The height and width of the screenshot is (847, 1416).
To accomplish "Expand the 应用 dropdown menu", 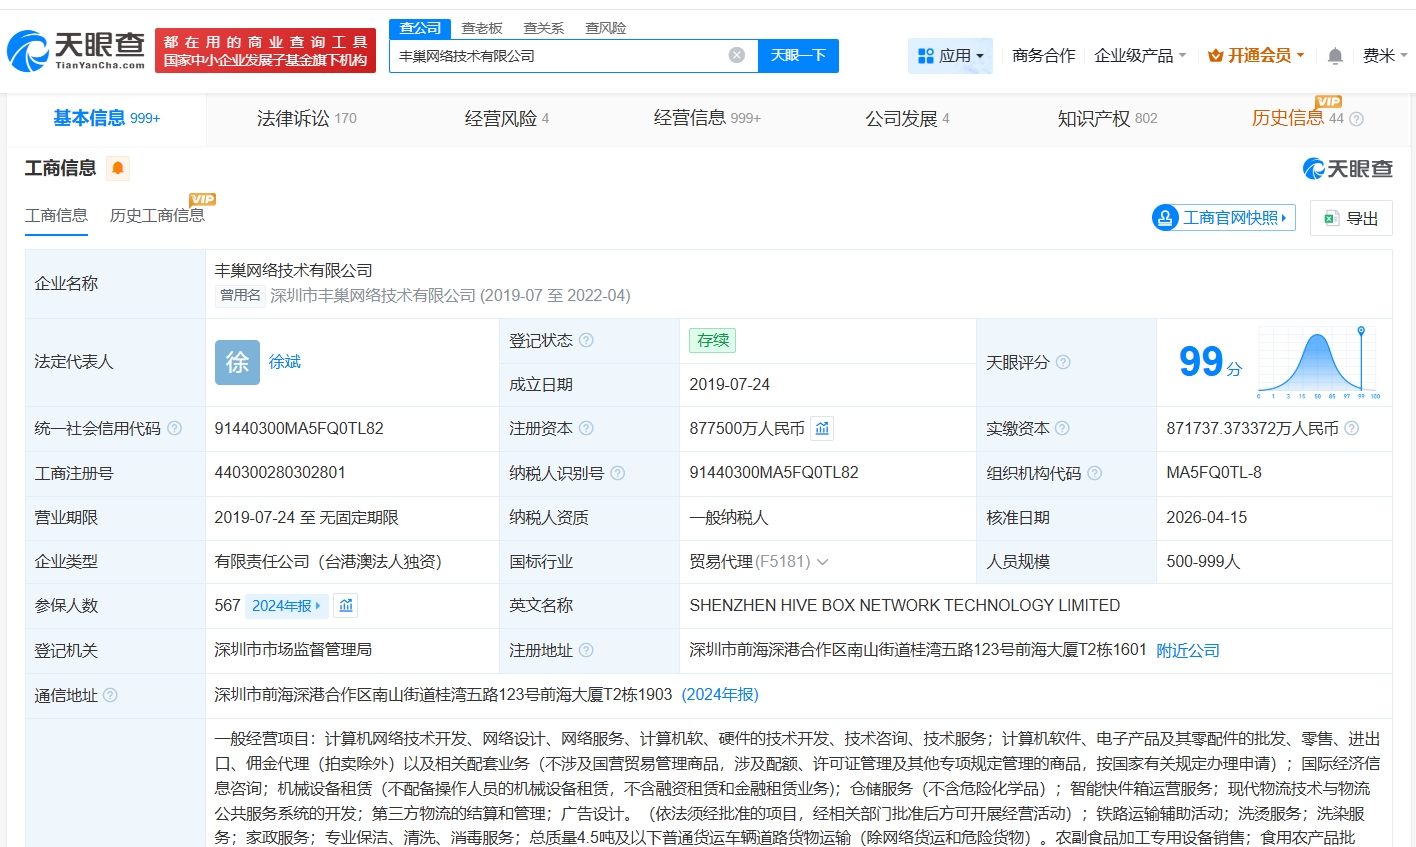I will (x=950, y=56).
